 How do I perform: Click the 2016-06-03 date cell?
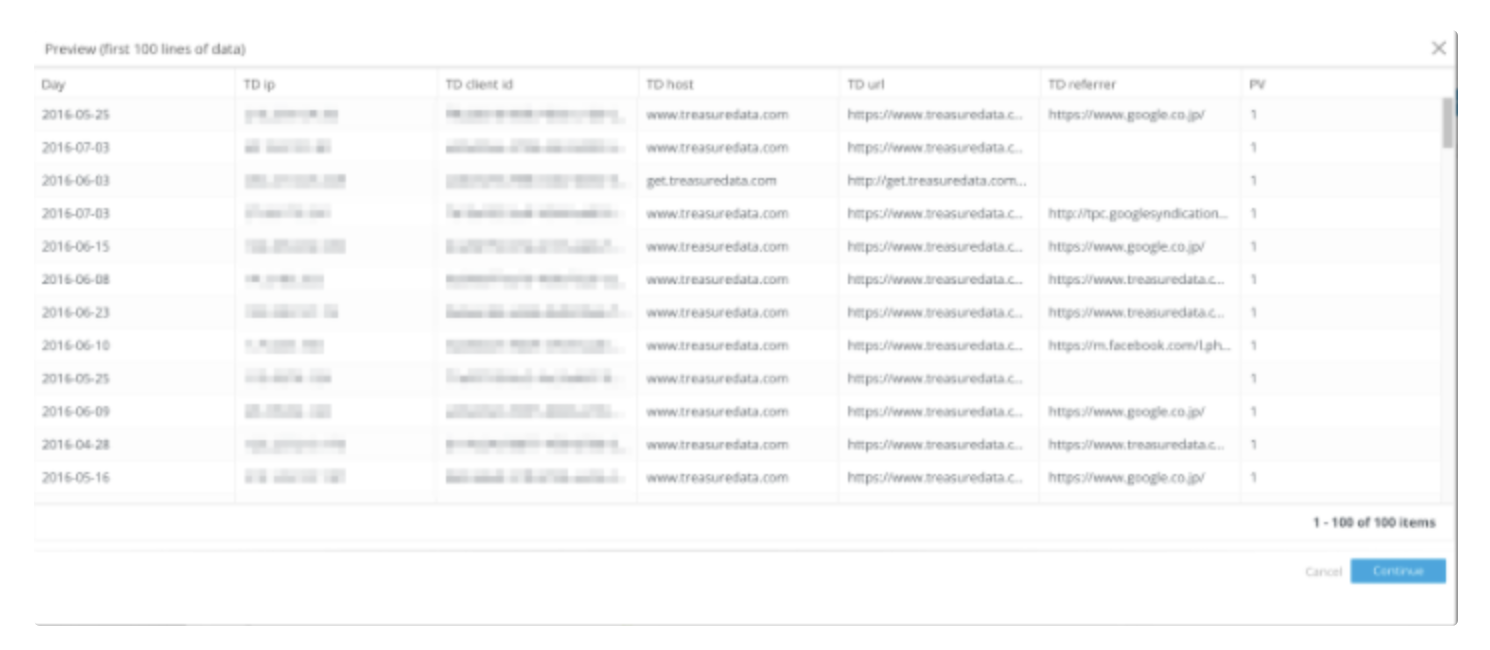pos(76,181)
